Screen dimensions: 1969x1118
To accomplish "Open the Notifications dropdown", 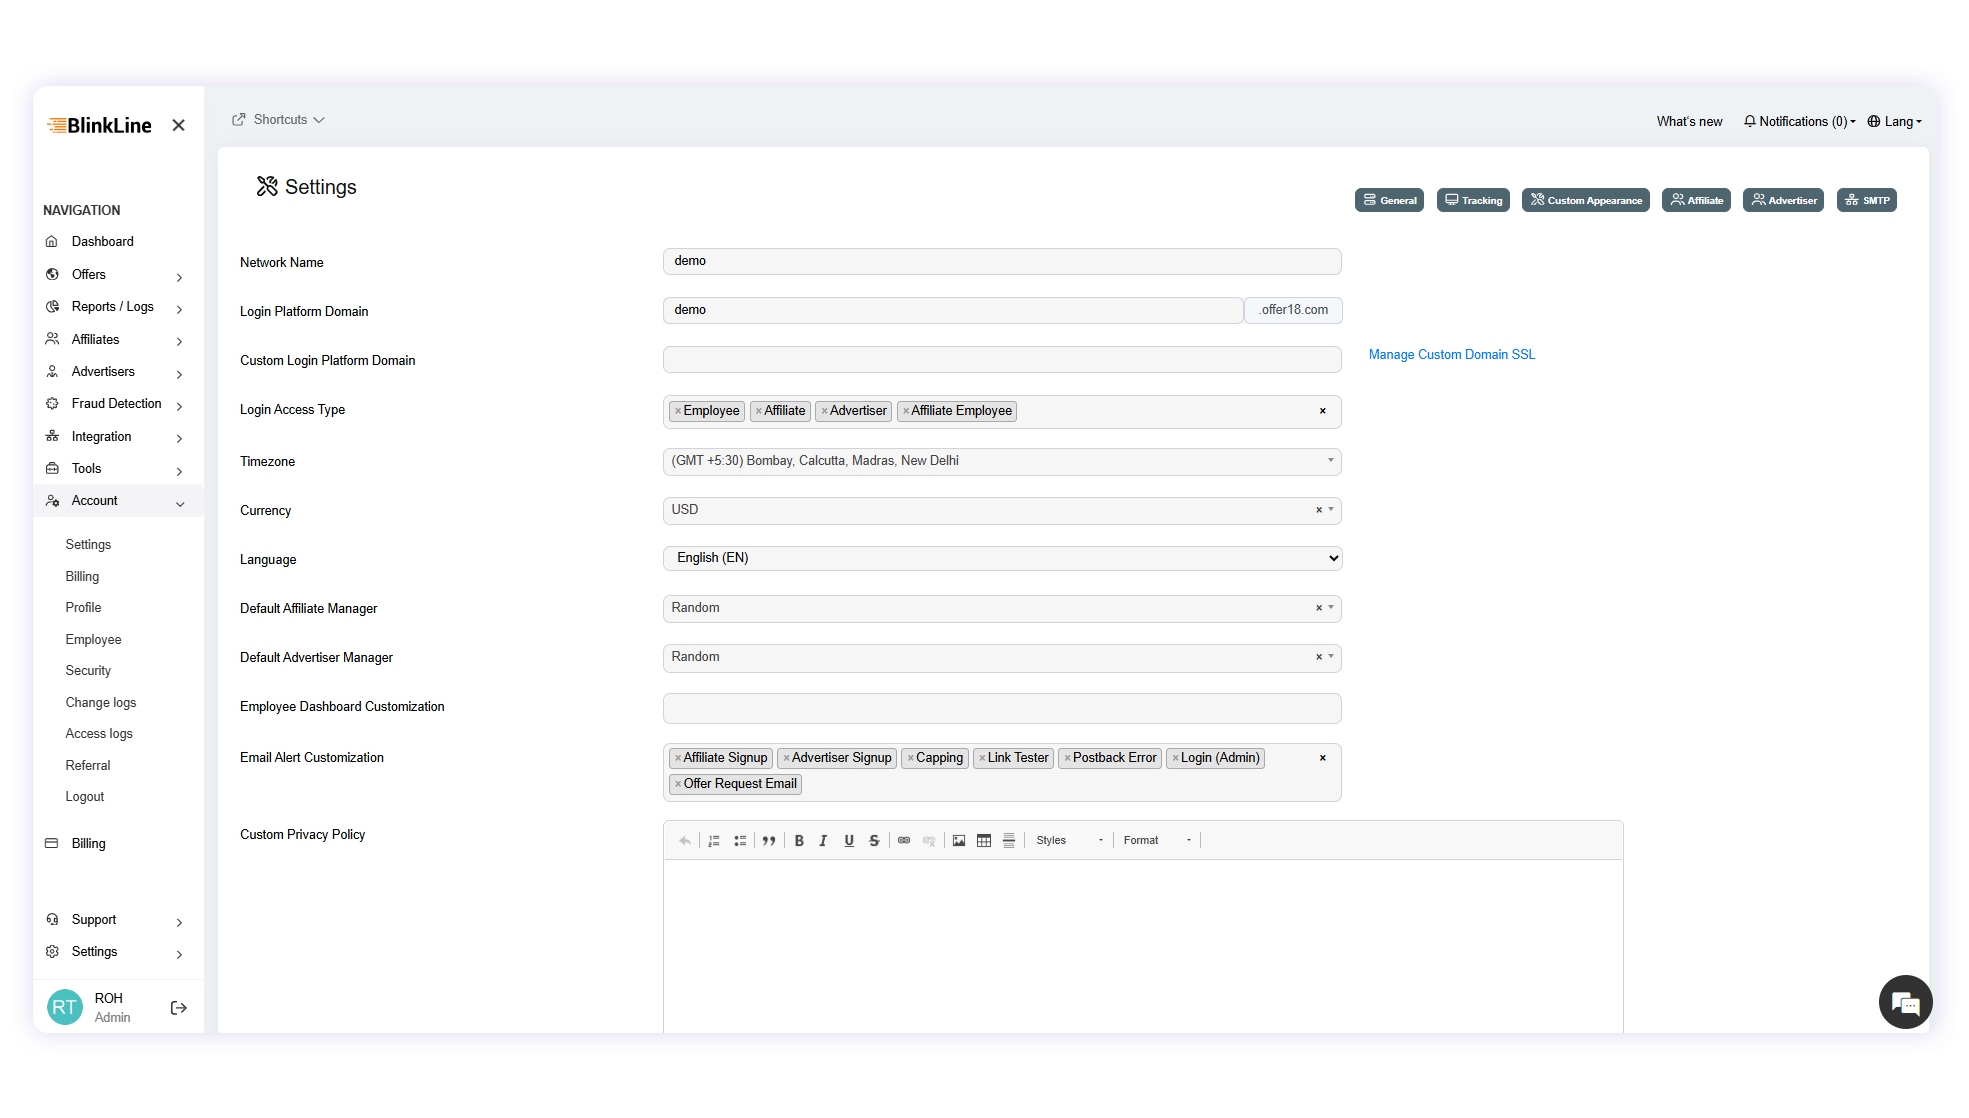I will tap(1797, 121).
